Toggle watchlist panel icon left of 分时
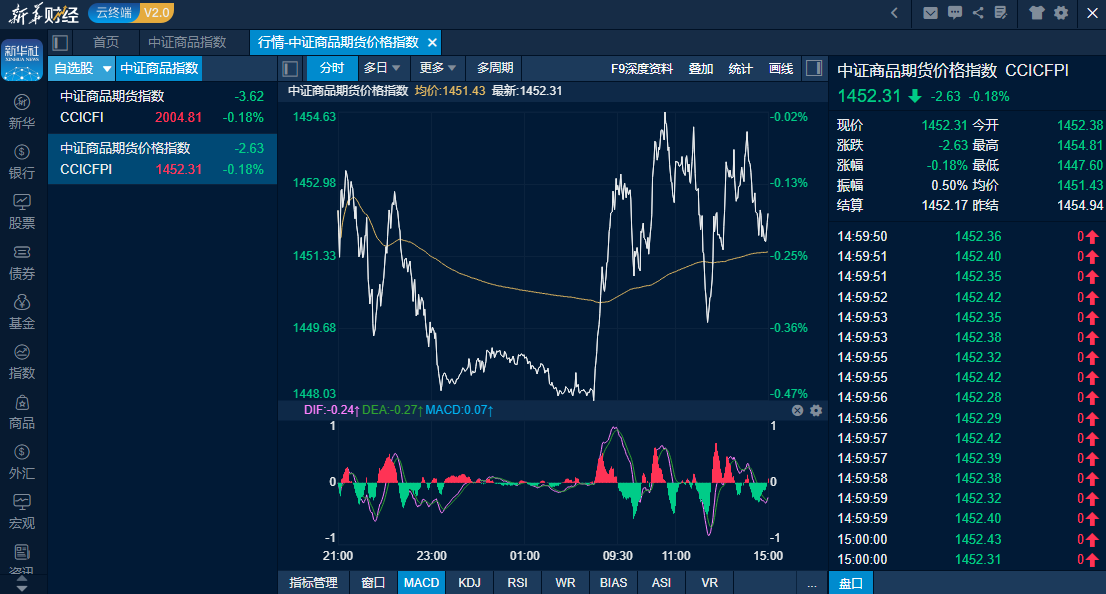Screen dimensions: 1106x594 pyautogui.click(x=290, y=68)
